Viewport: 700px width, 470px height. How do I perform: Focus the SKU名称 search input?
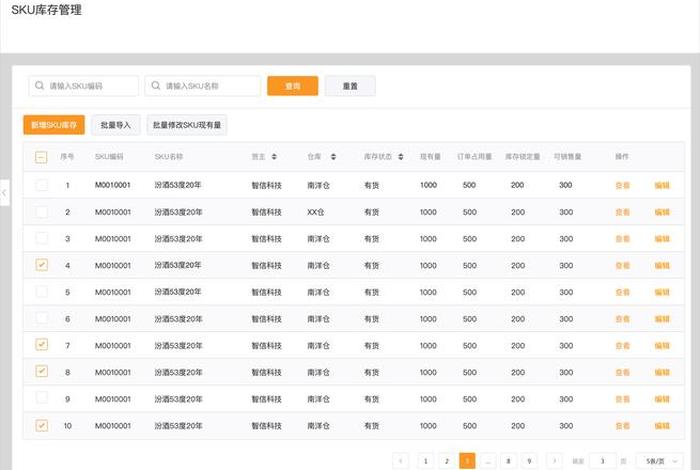(x=203, y=86)
